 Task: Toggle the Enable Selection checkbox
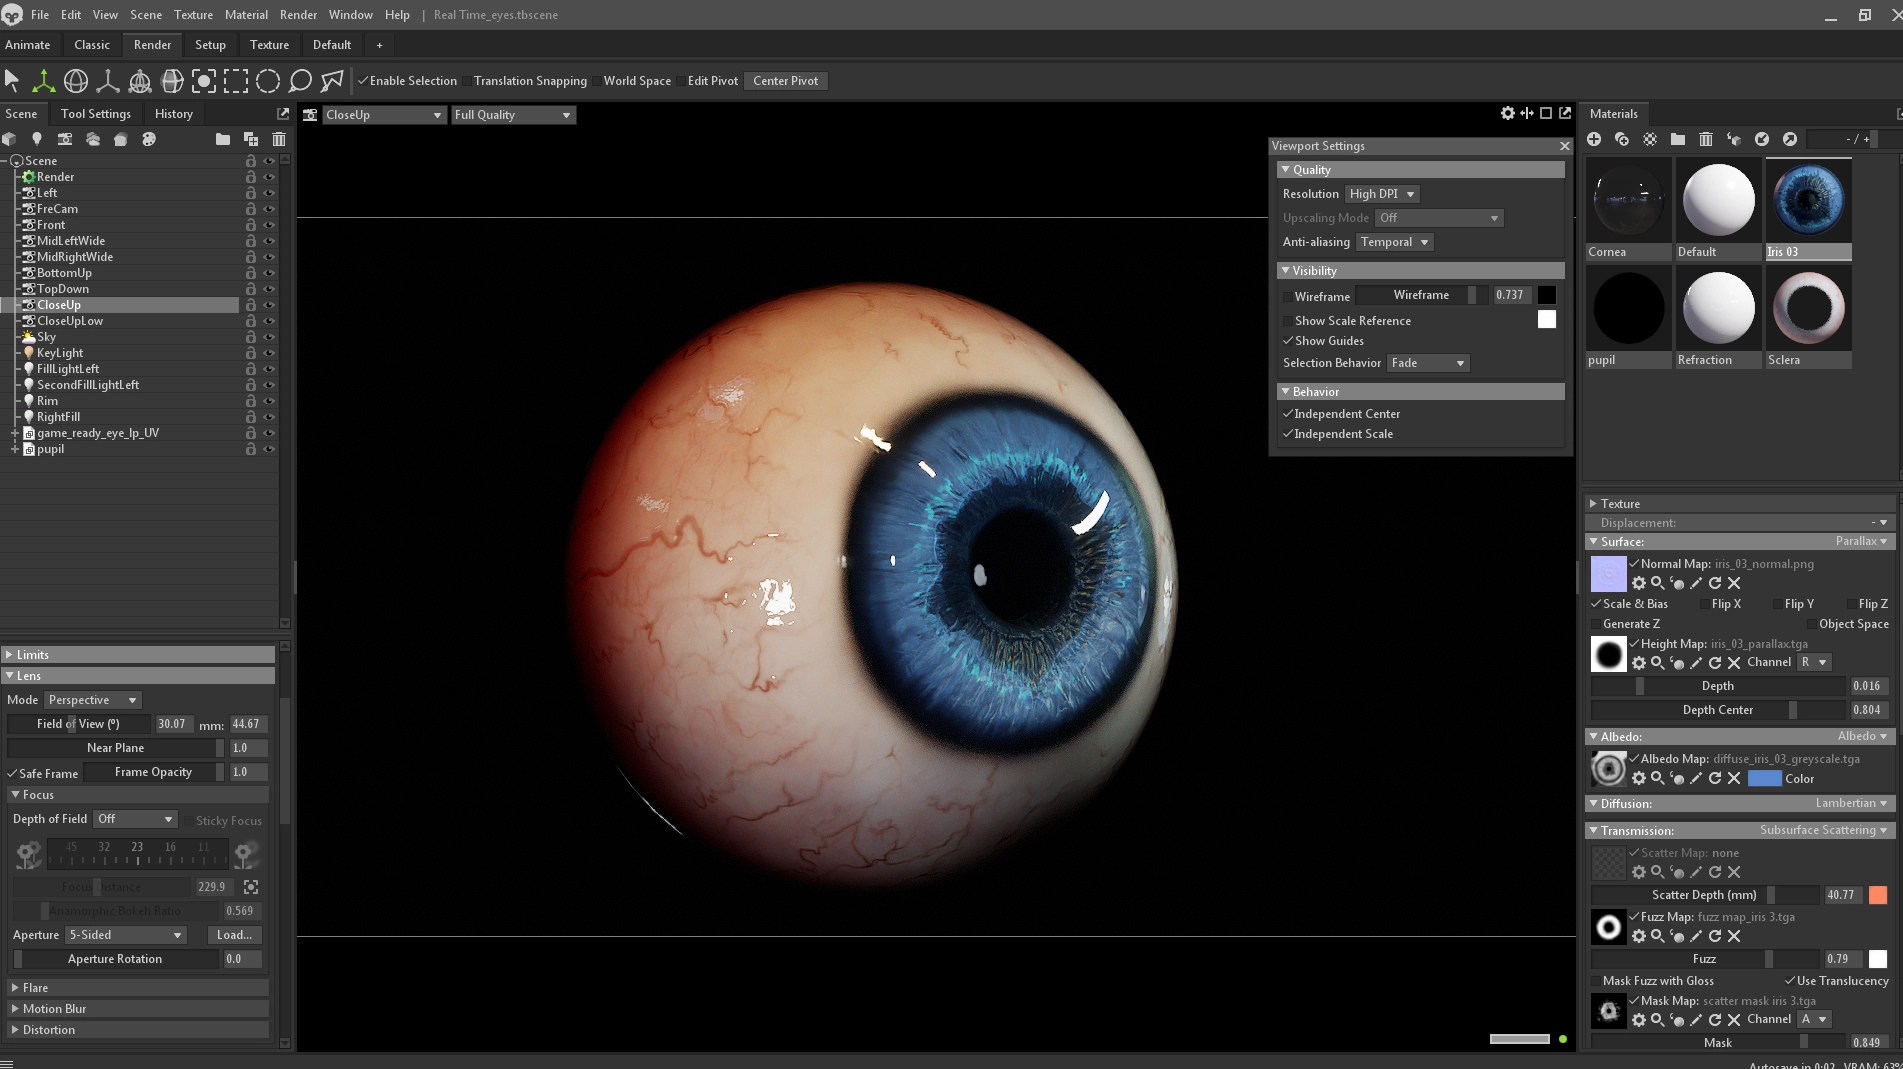[x=364, y=81]
